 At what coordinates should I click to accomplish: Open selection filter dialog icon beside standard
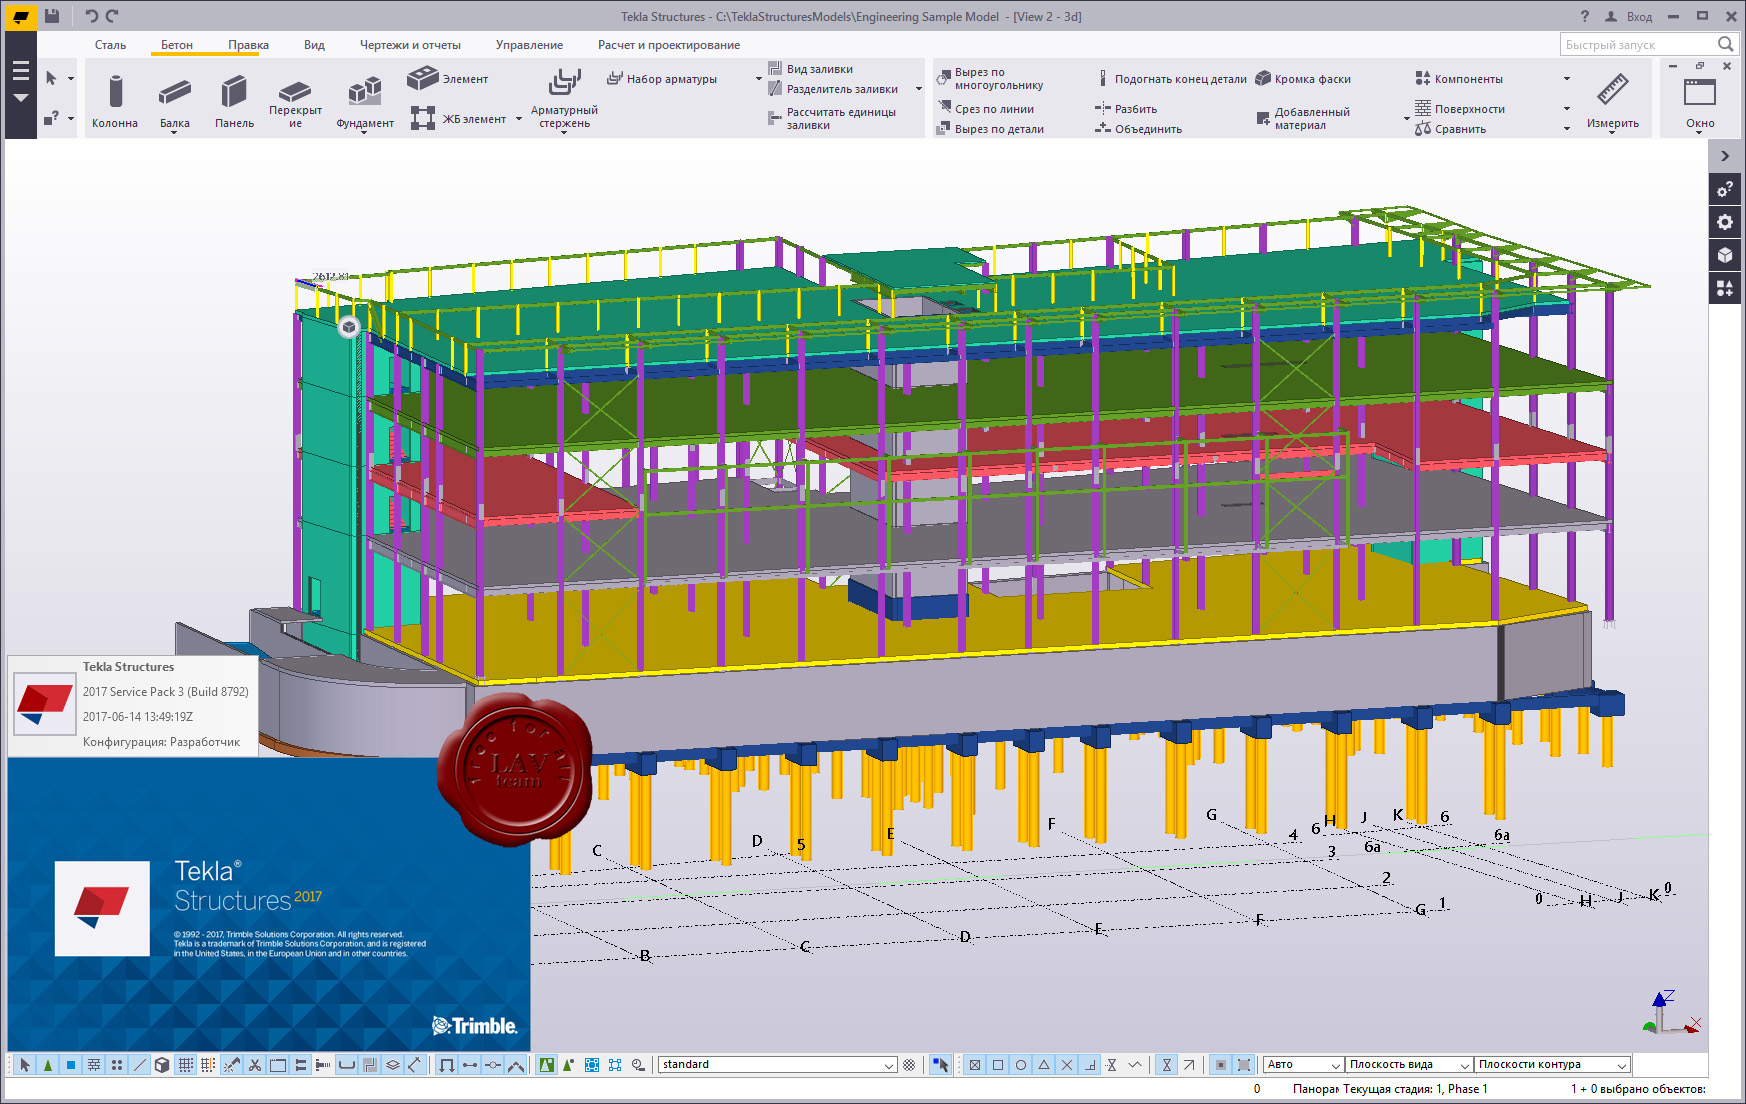[909, 1065]
